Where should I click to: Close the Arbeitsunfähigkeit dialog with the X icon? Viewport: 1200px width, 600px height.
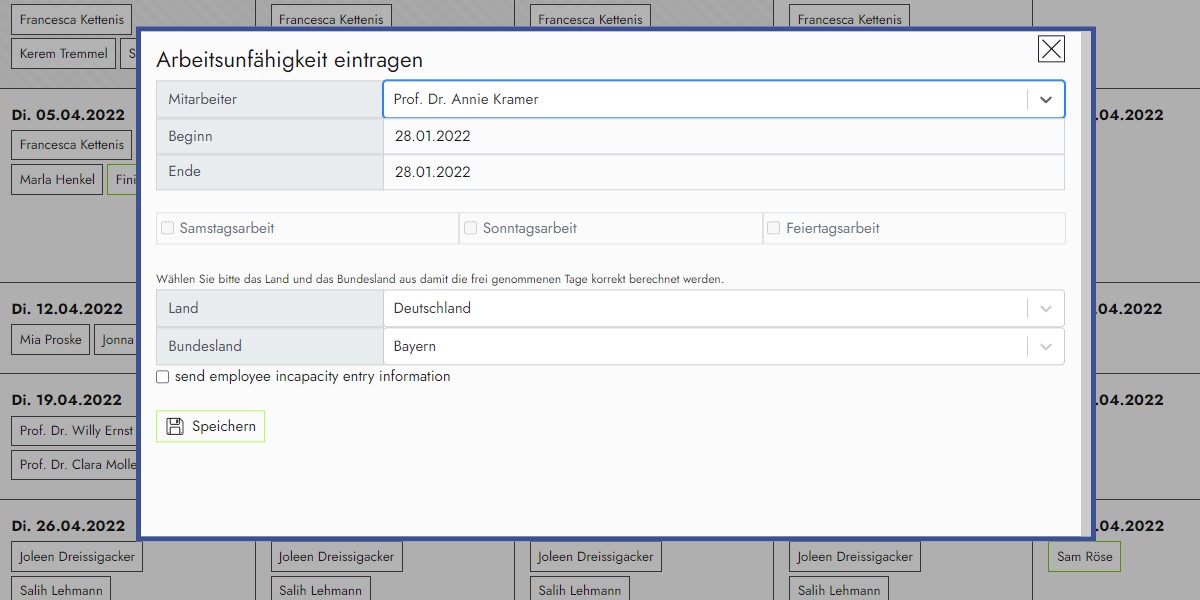[x=1051, y=49]
